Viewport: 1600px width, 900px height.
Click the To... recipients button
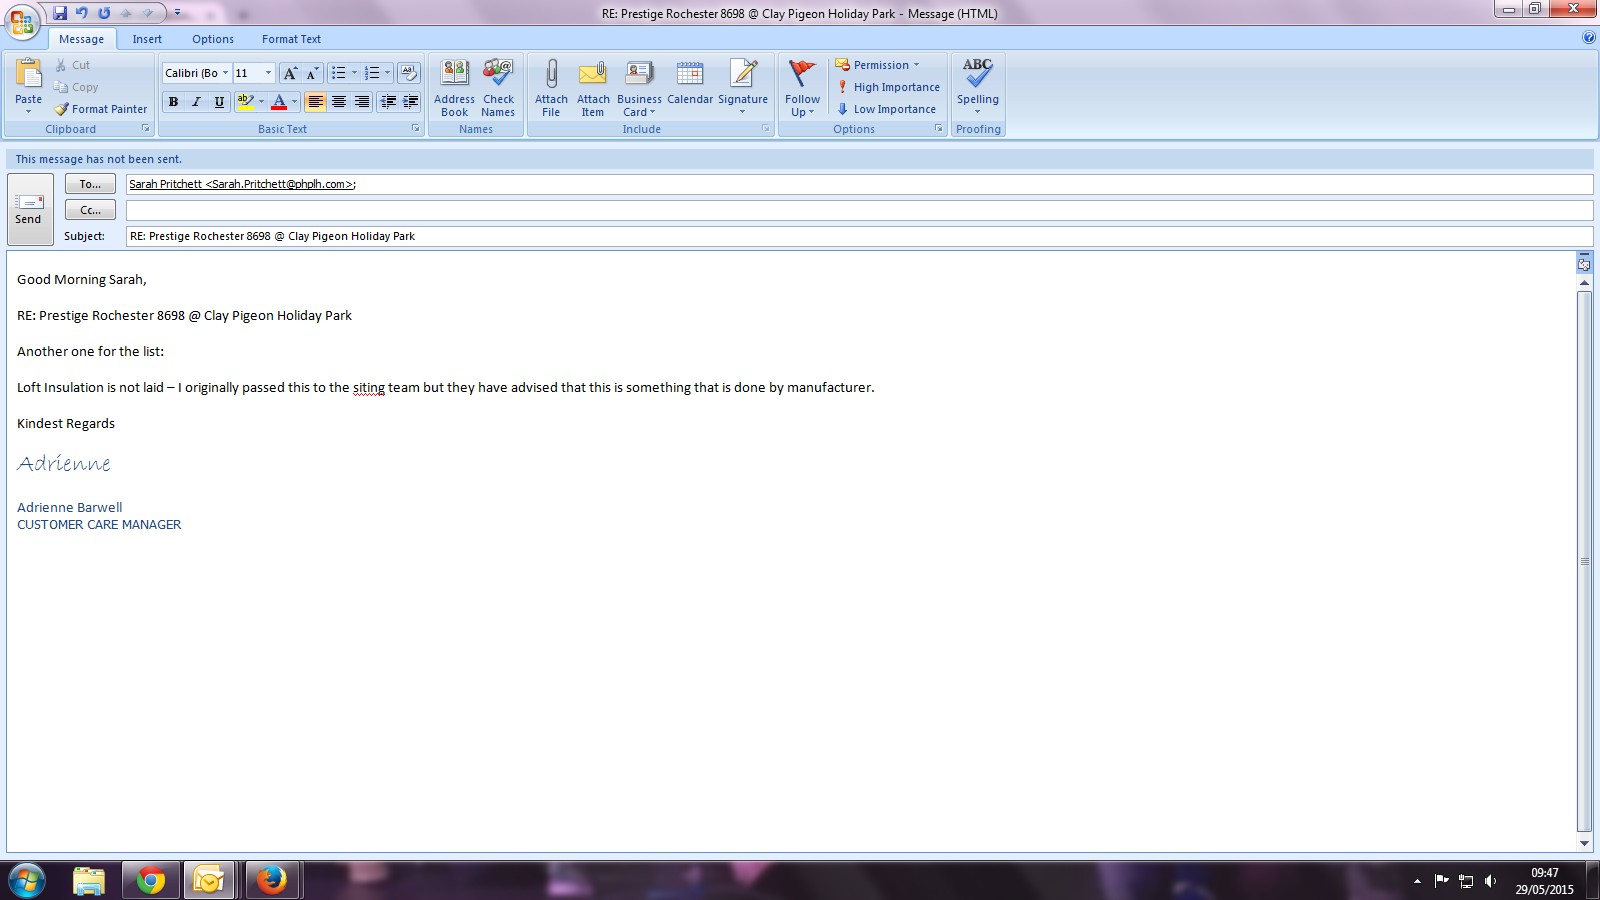click(90, 184)
